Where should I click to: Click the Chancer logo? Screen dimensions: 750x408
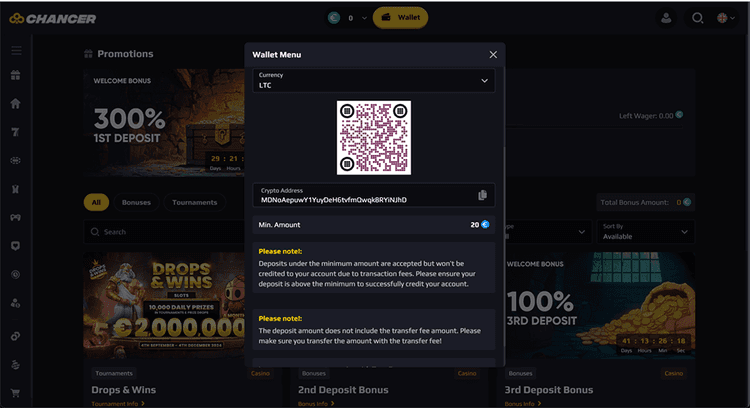[53, 19]
